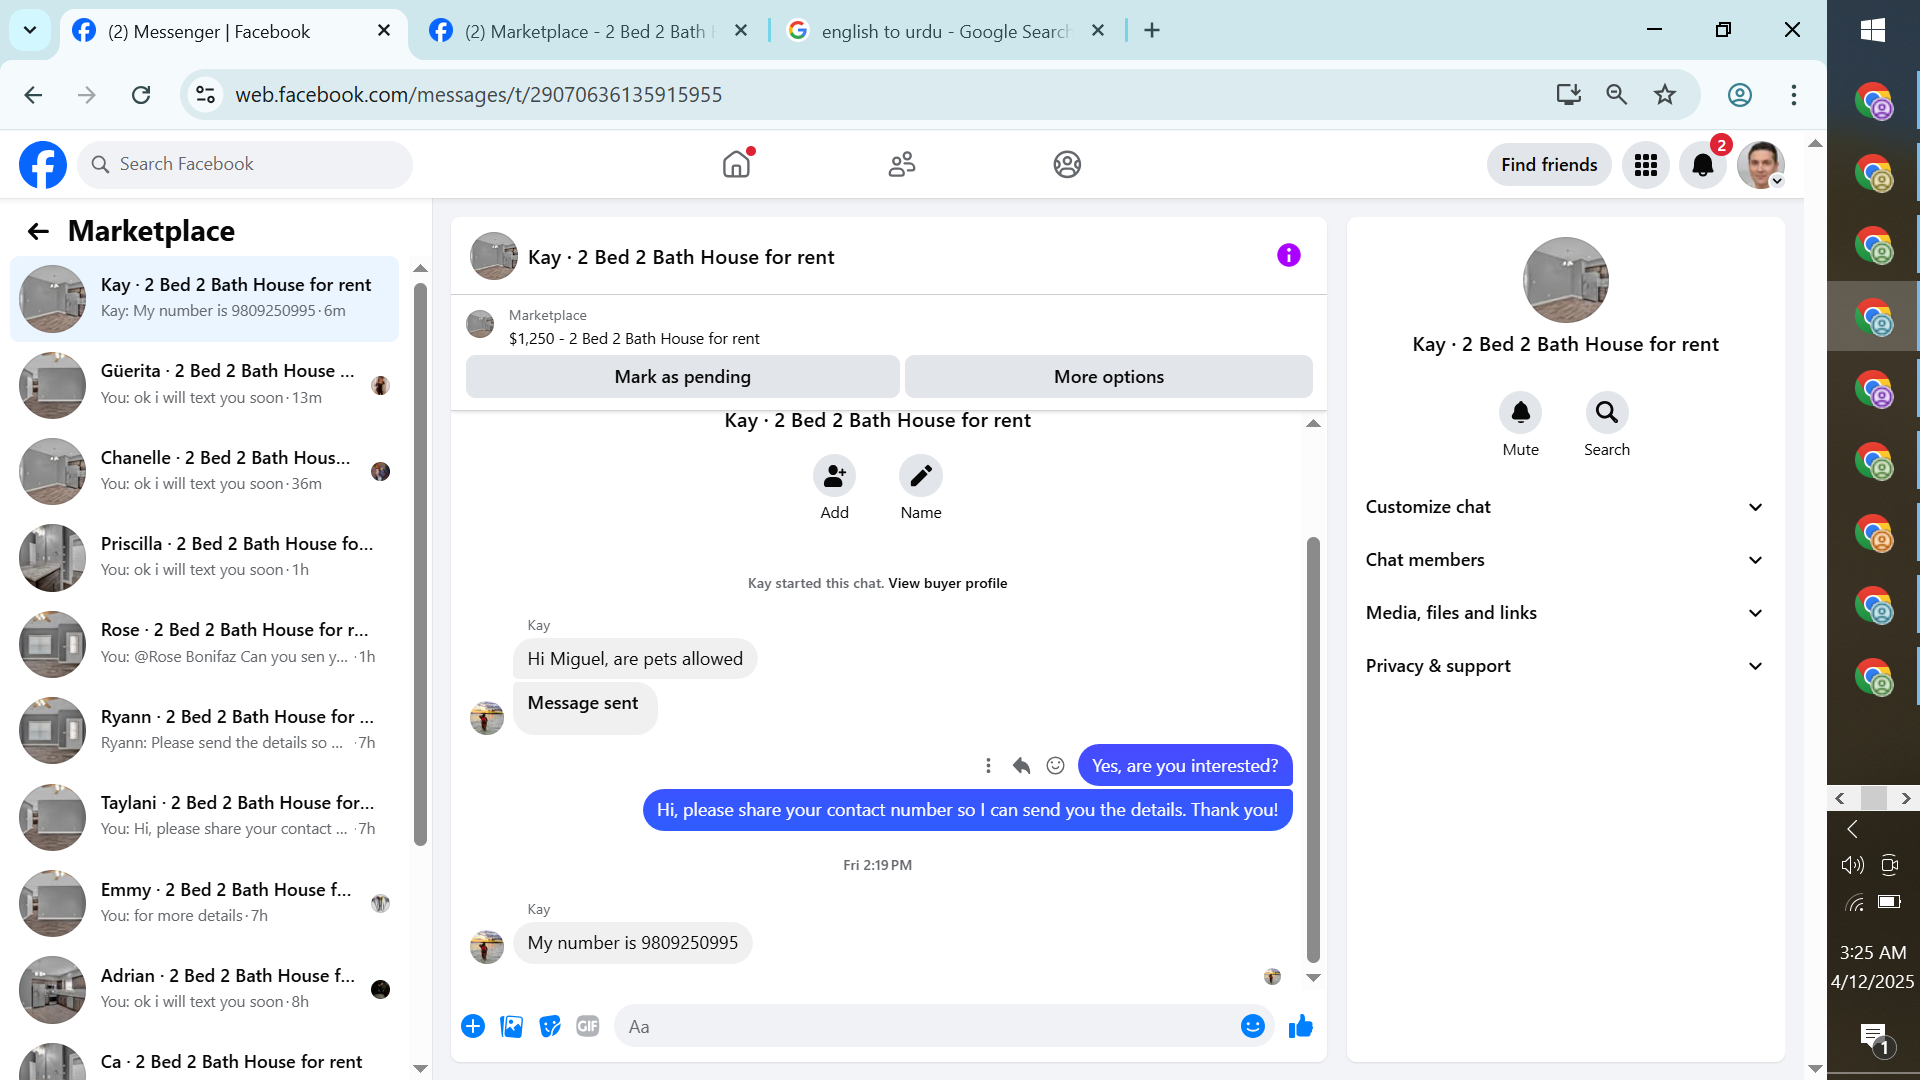Open Chrome tab search dropdown
Screen dimensions: 1920x1080
[30, 30]
